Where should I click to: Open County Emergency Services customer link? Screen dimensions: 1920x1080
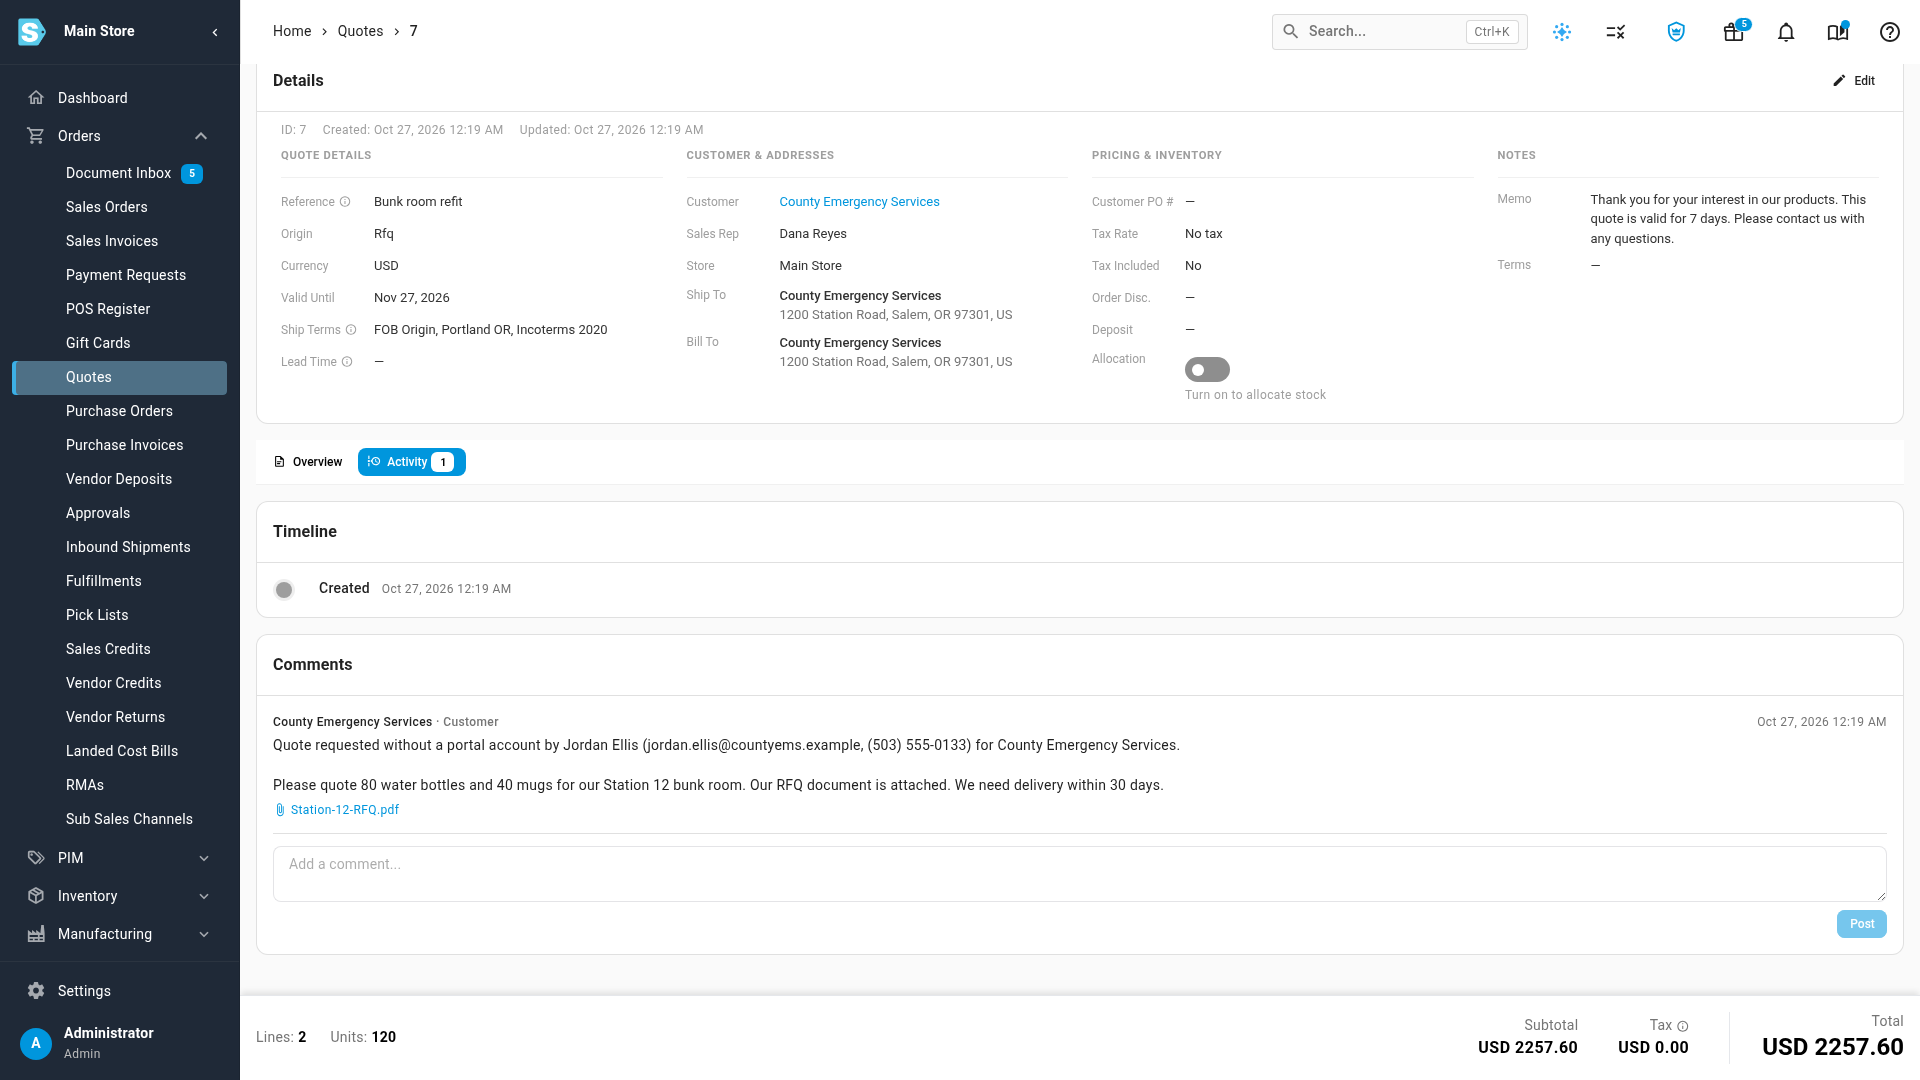coord(859,202)
